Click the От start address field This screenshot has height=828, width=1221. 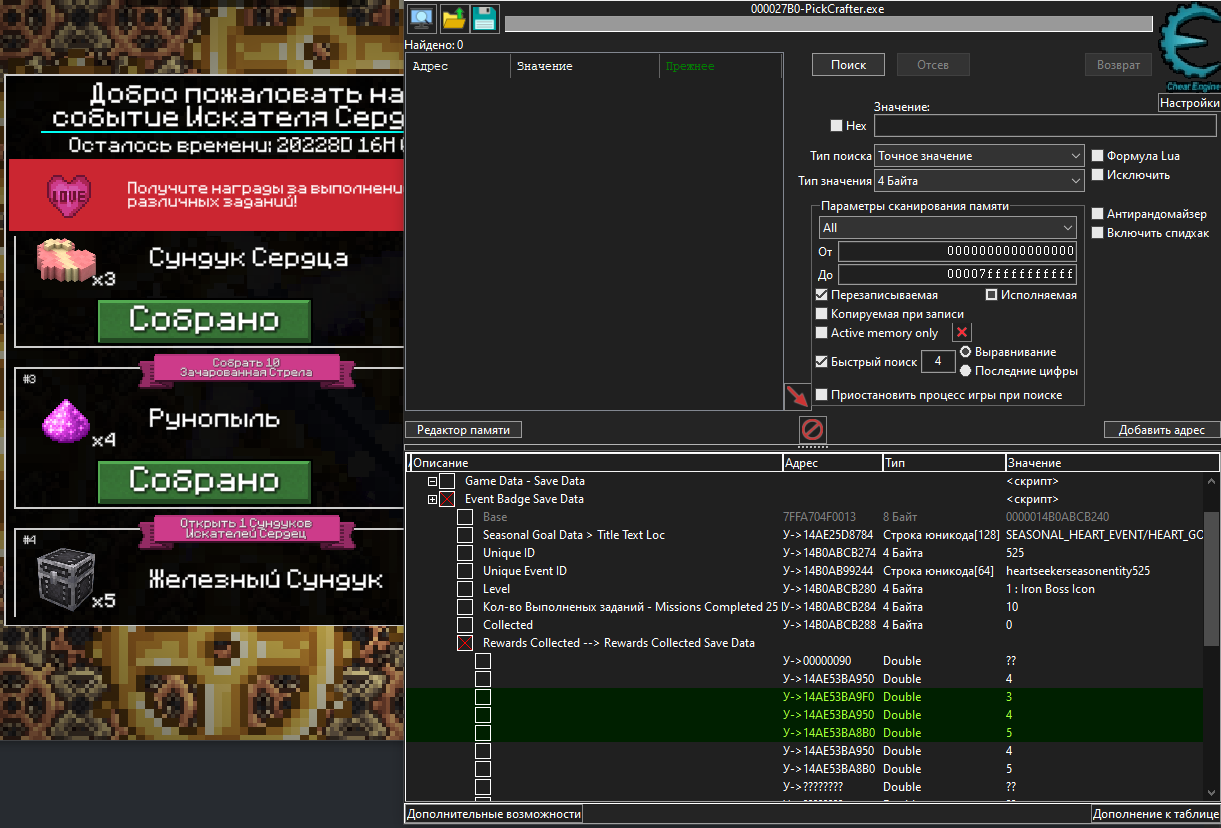[957, 251]
